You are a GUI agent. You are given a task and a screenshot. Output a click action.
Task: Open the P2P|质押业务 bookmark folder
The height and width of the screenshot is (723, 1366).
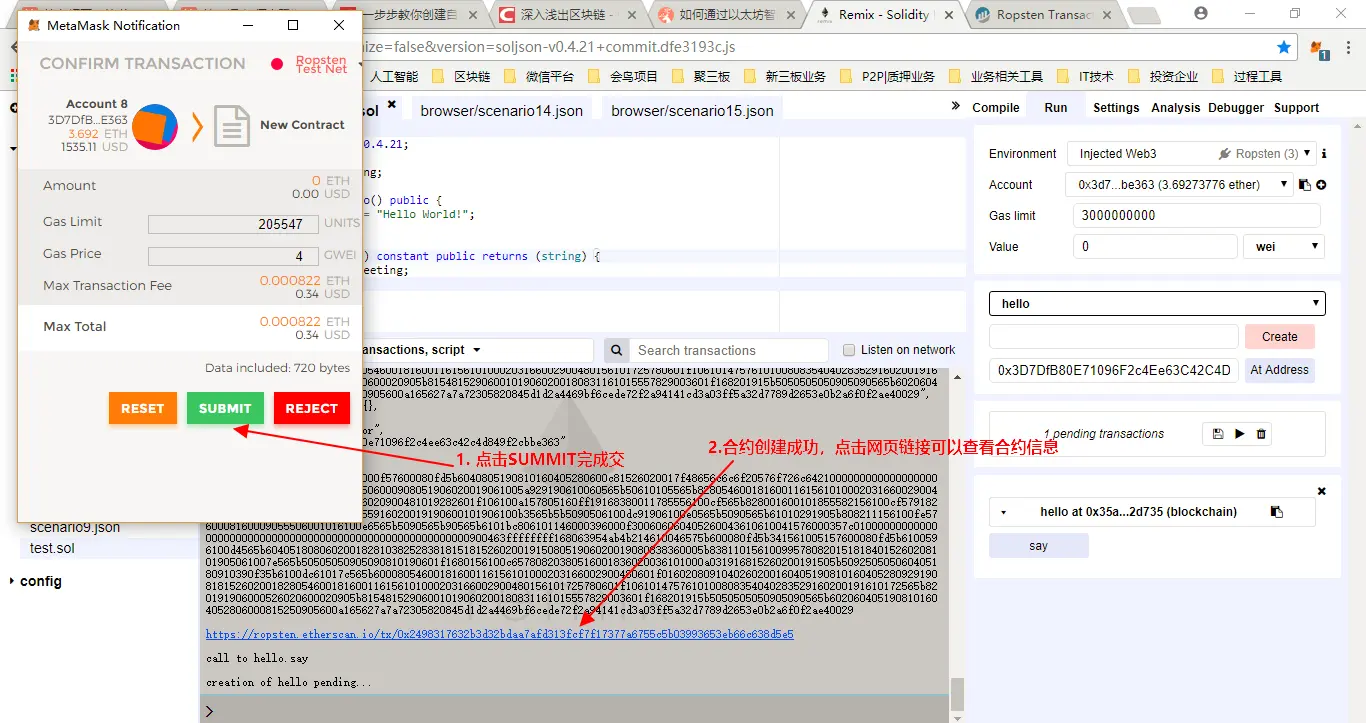point(889,76)
